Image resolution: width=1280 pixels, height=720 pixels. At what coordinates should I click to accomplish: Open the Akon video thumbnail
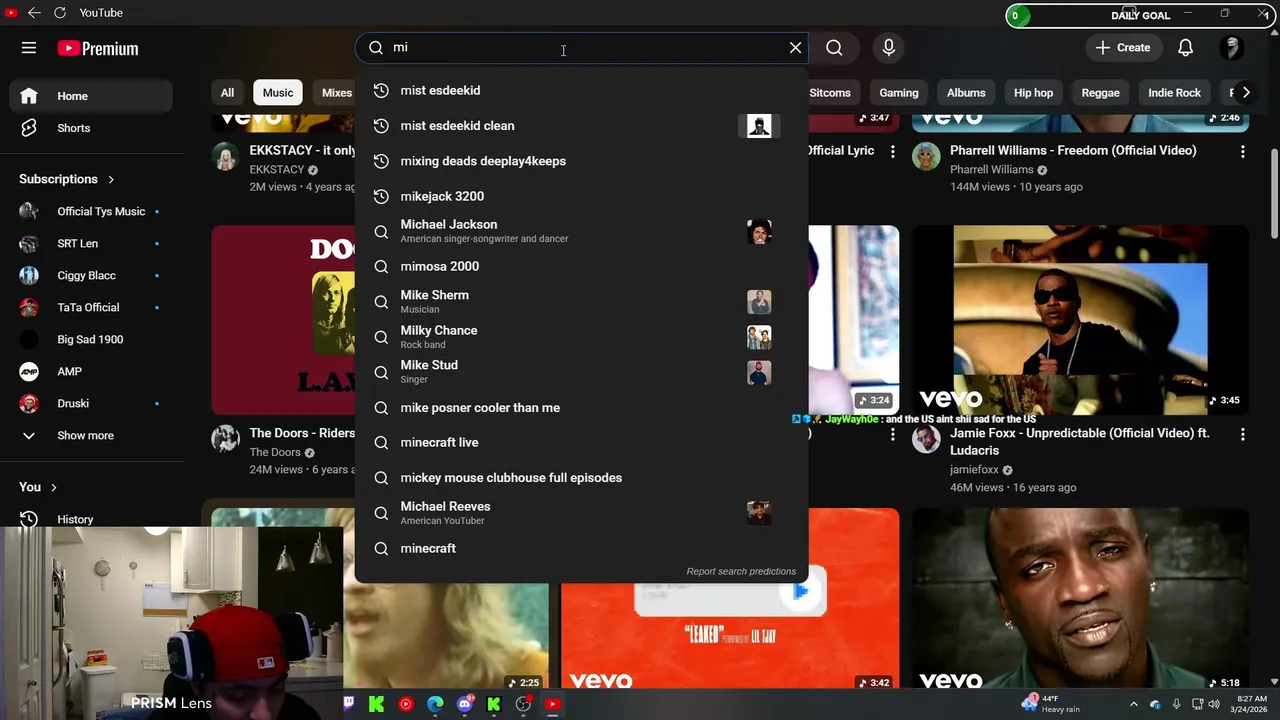pos(1080,600)
